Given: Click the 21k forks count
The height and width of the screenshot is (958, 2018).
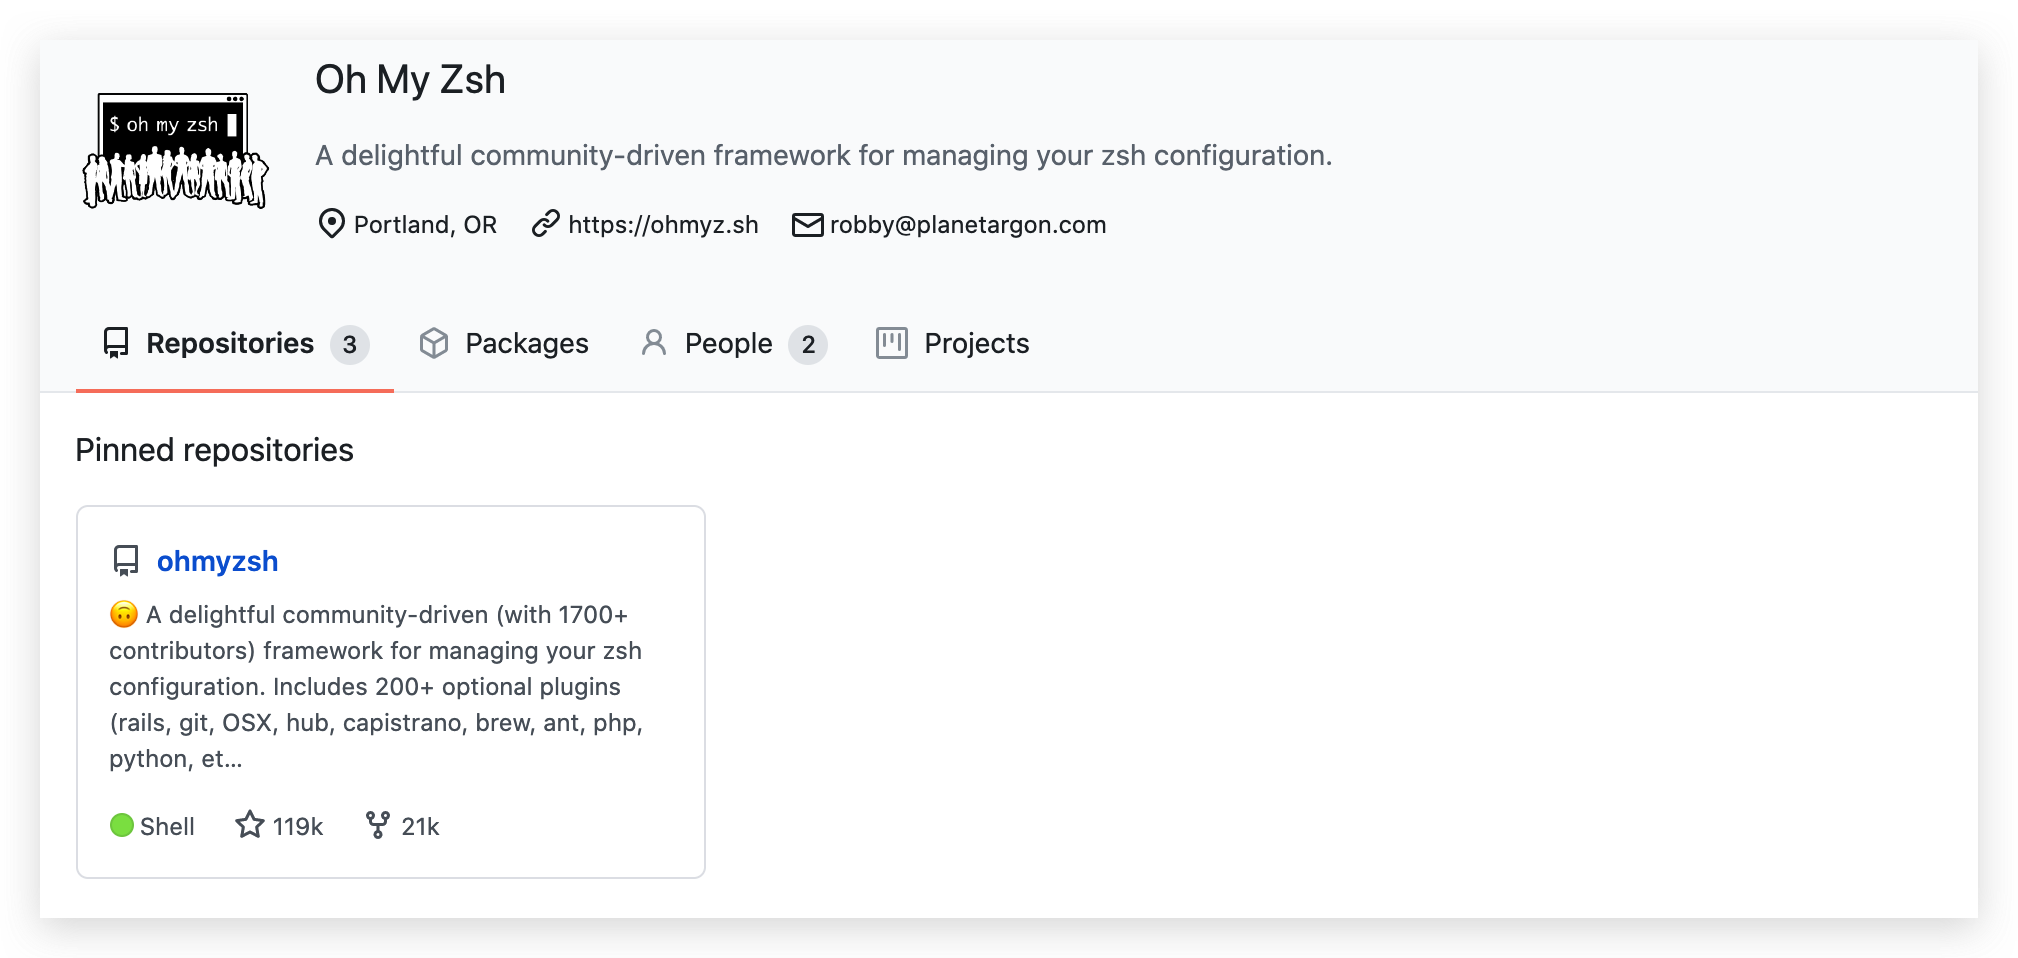Looking at the screenshot, I should 420,827.
